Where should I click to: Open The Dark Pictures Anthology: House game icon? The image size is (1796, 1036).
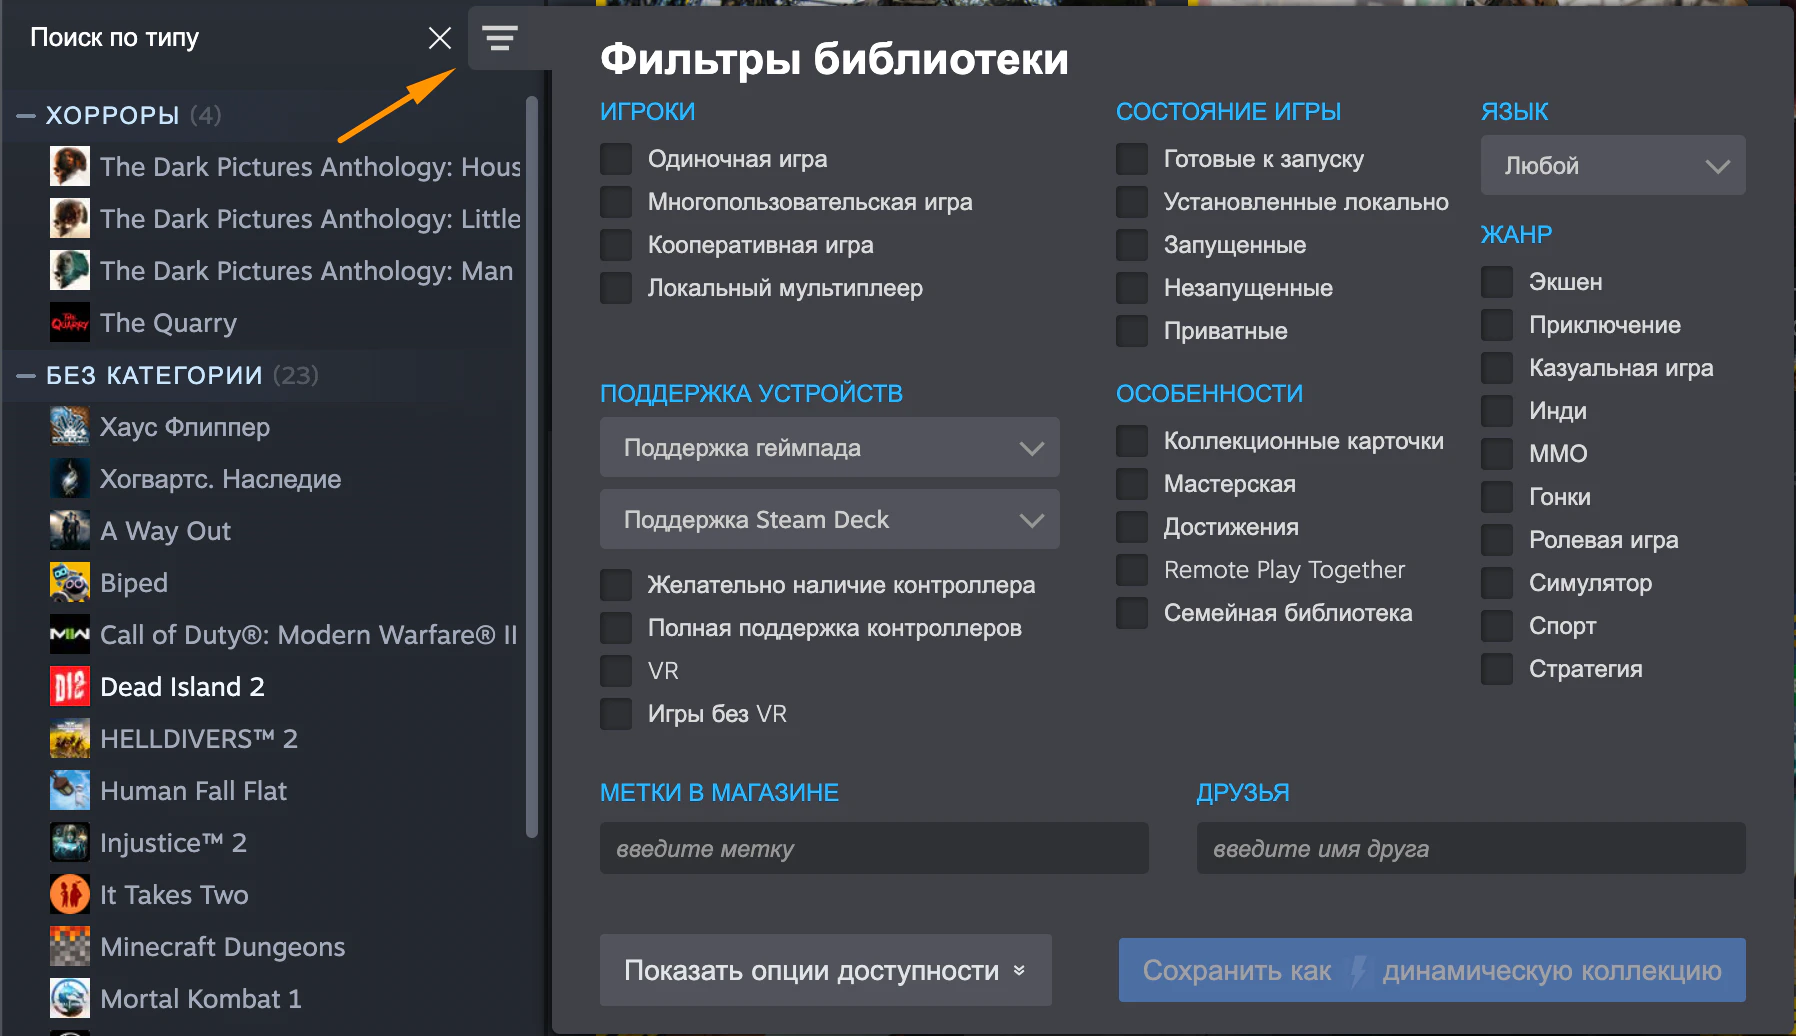[x=70, y=166]
